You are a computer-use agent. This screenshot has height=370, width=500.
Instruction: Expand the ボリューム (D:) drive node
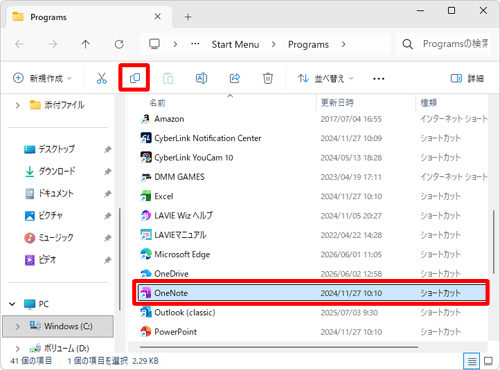tap(18, 349)
